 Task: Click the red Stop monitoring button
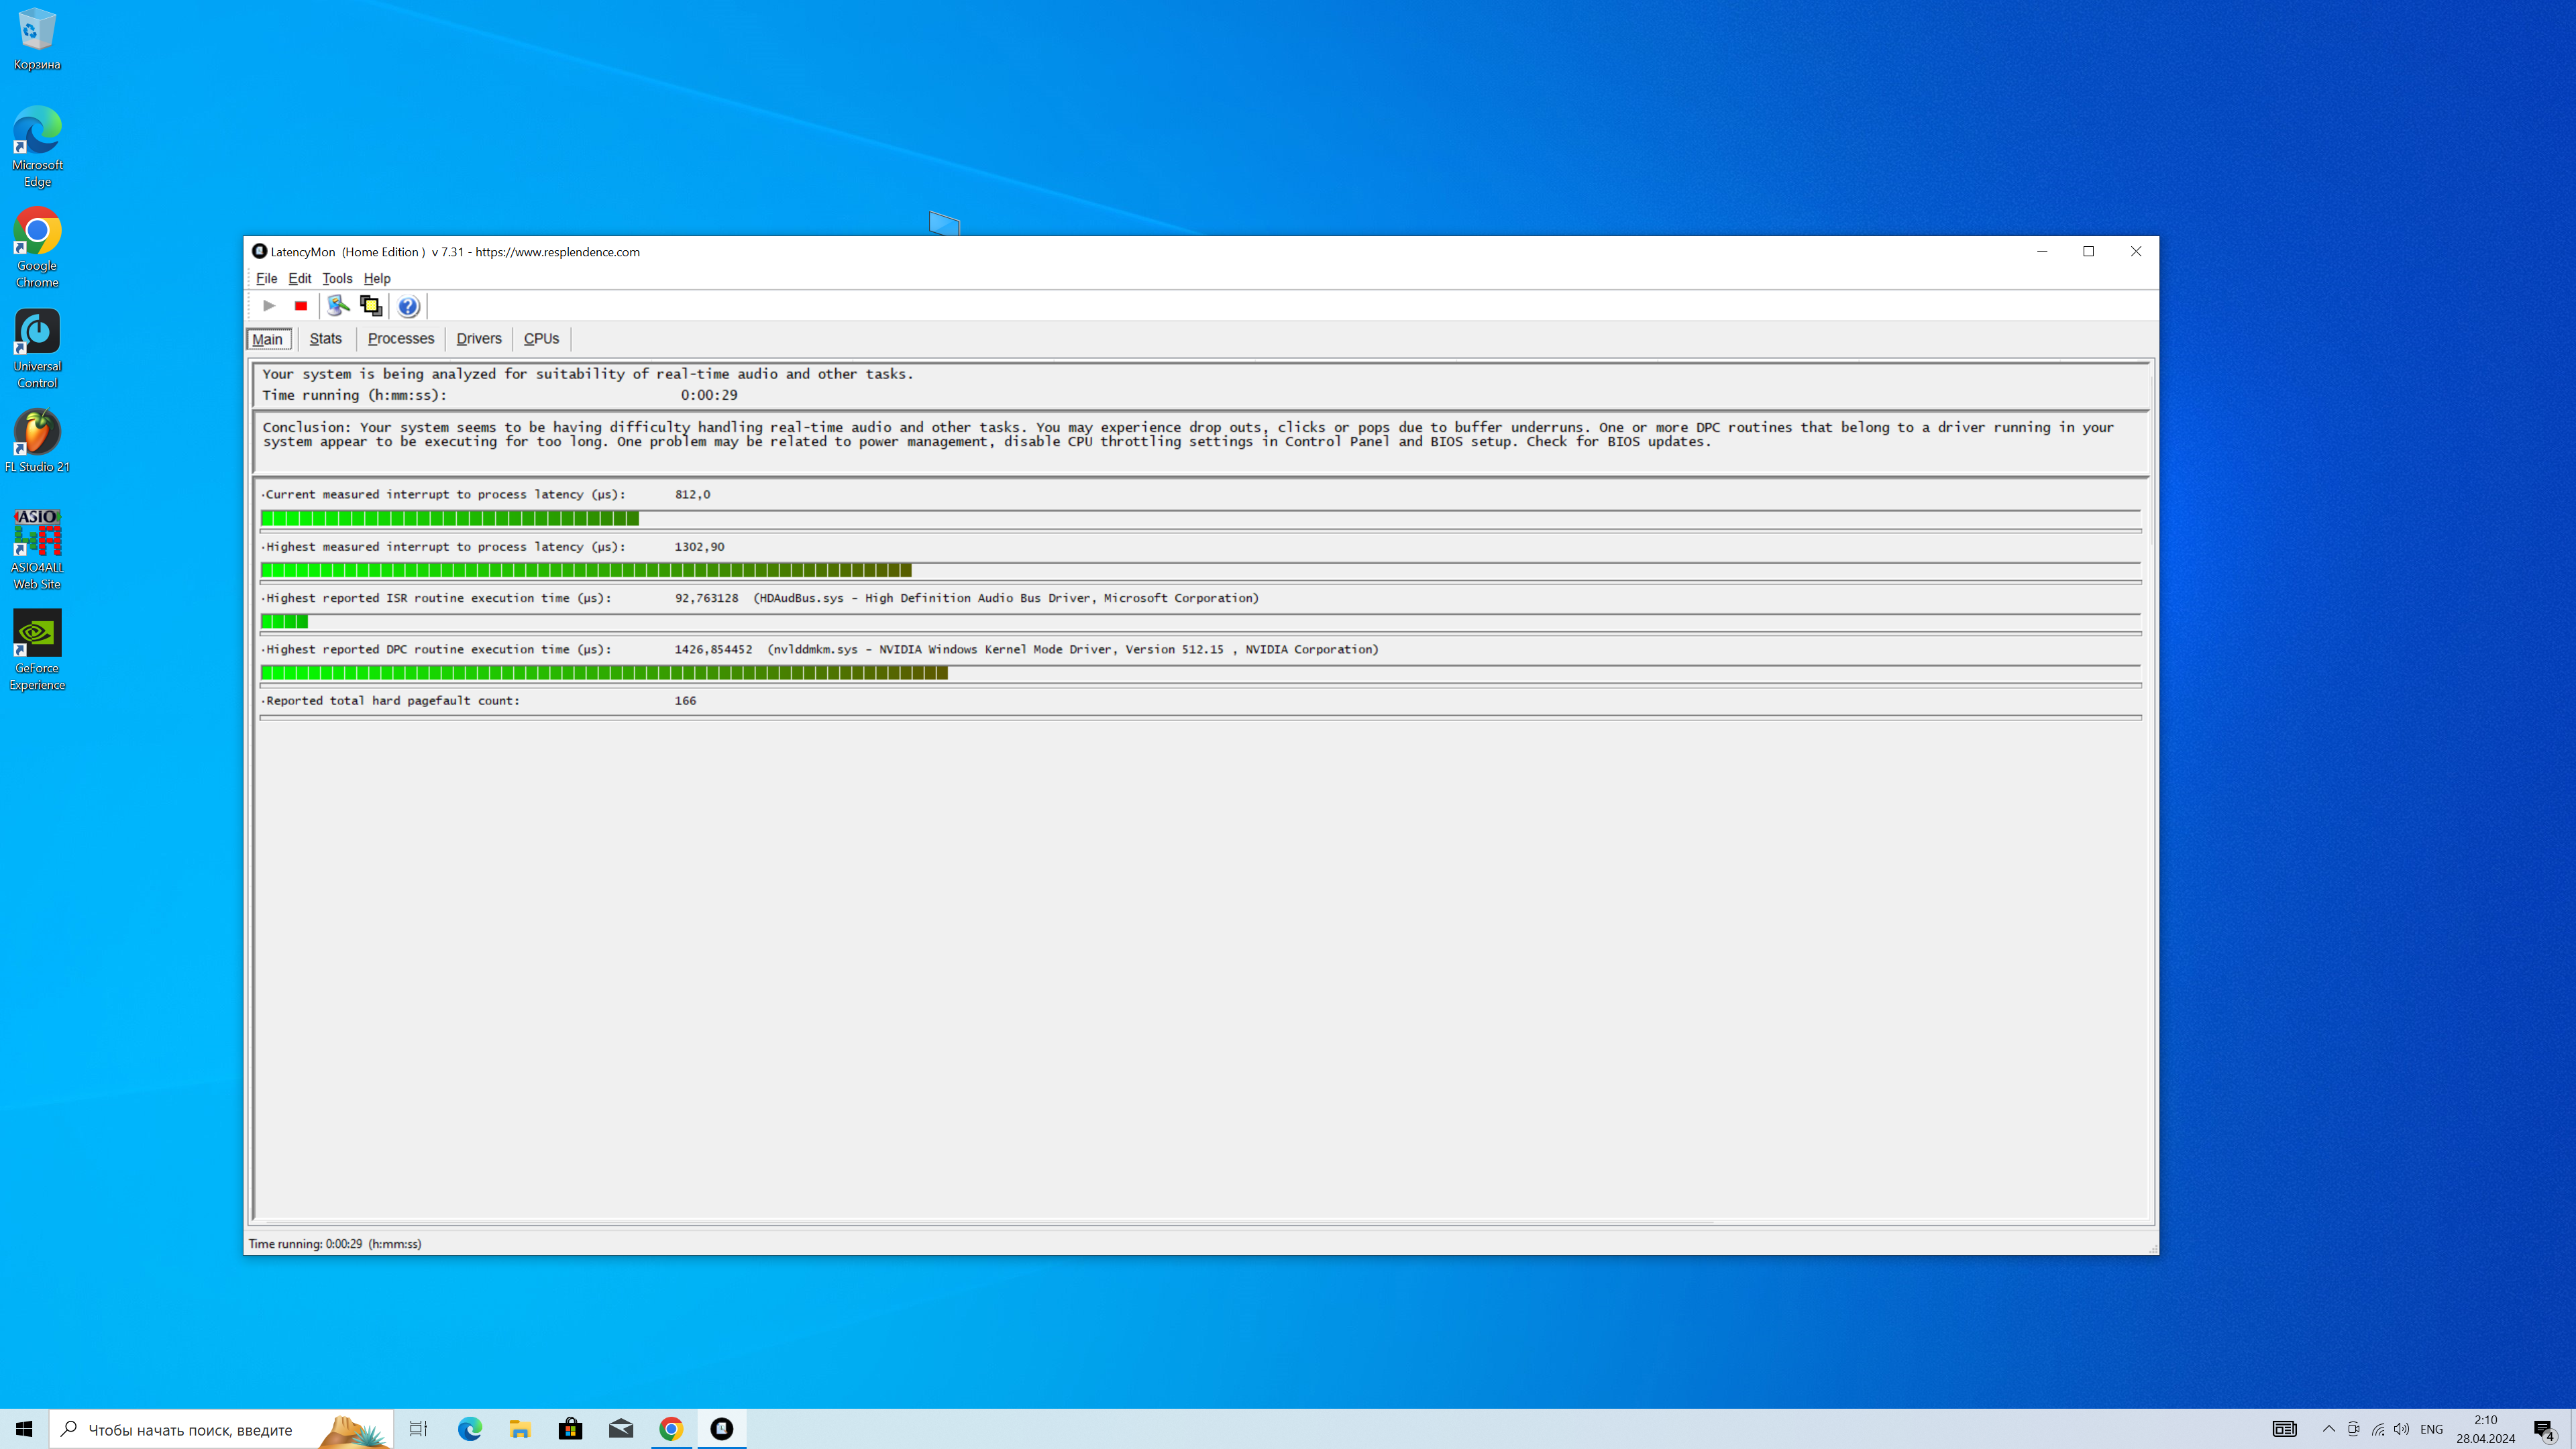(x=300, y=306)
